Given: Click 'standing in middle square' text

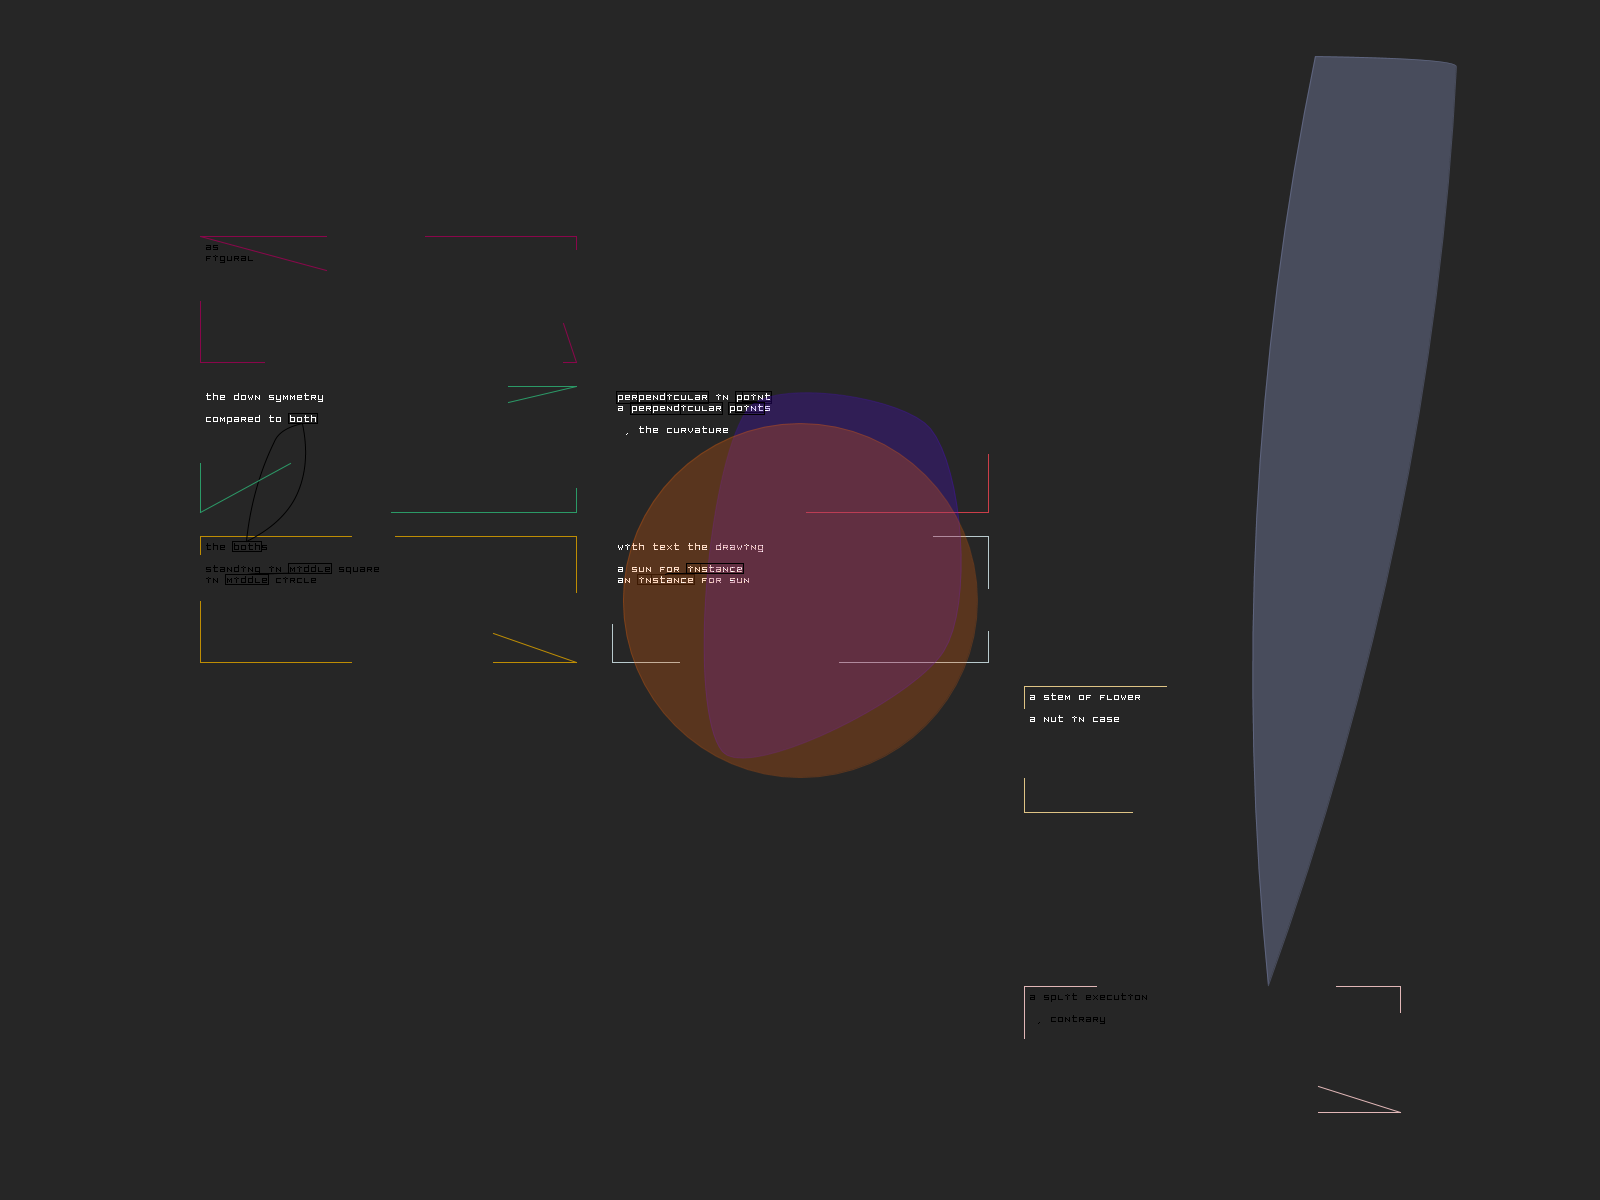Looking at the screenshot, I should 292,569.
